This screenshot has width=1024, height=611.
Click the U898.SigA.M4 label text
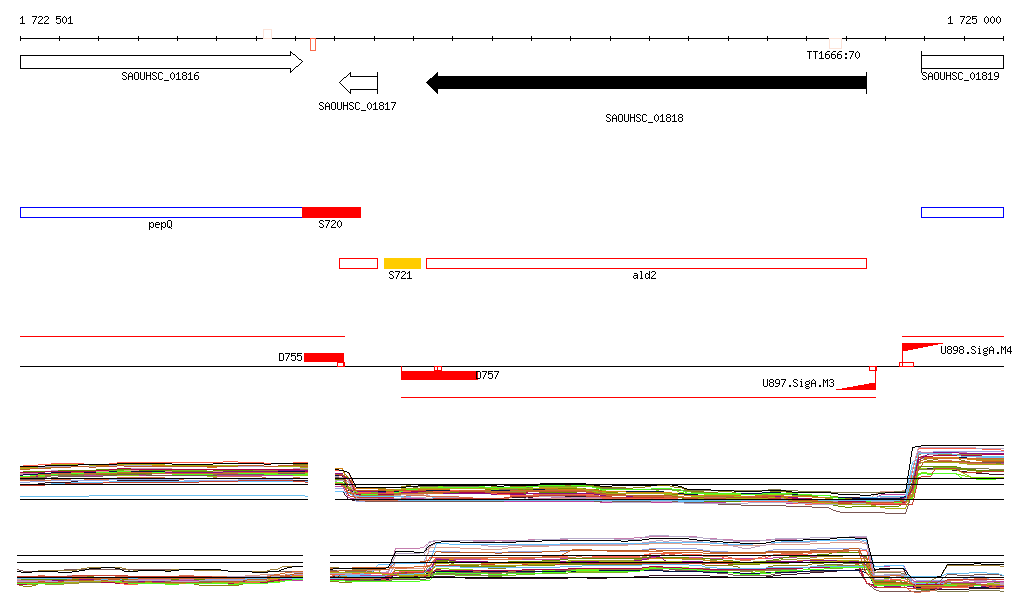[x=976, y=350]
